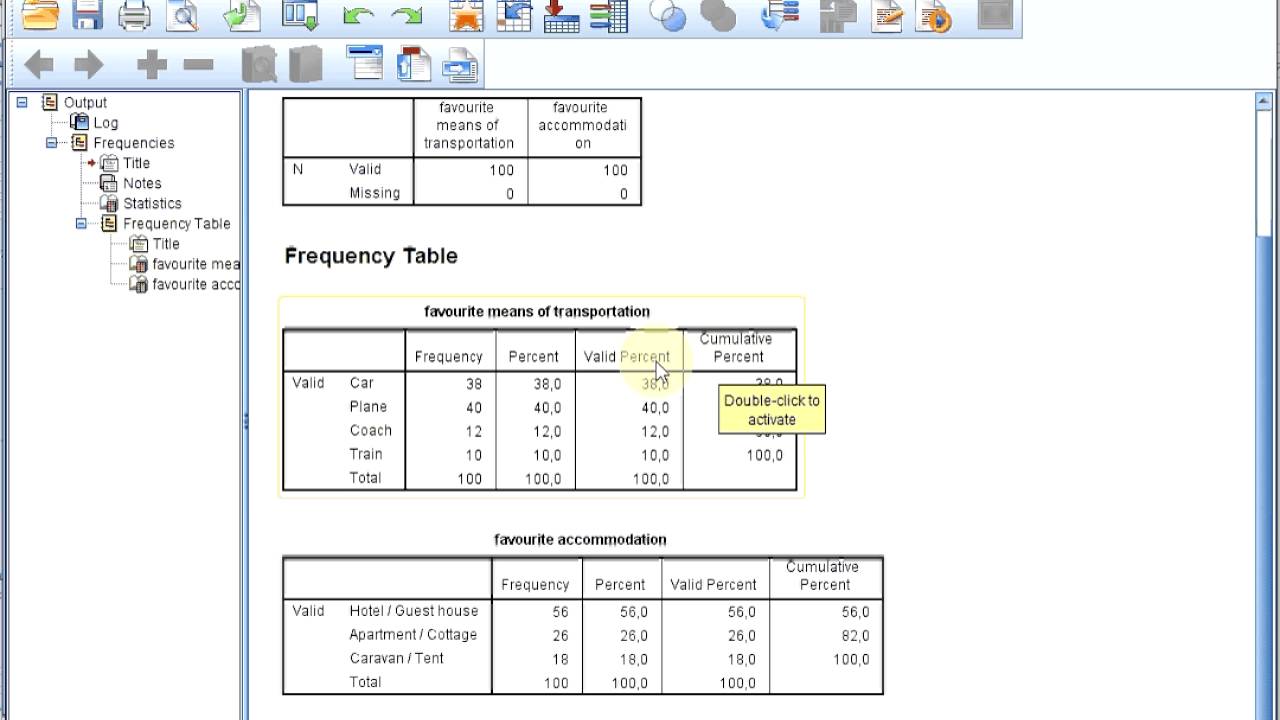
Task: Collapse outline using the minus toolbar icon
Action: [199, 66]
